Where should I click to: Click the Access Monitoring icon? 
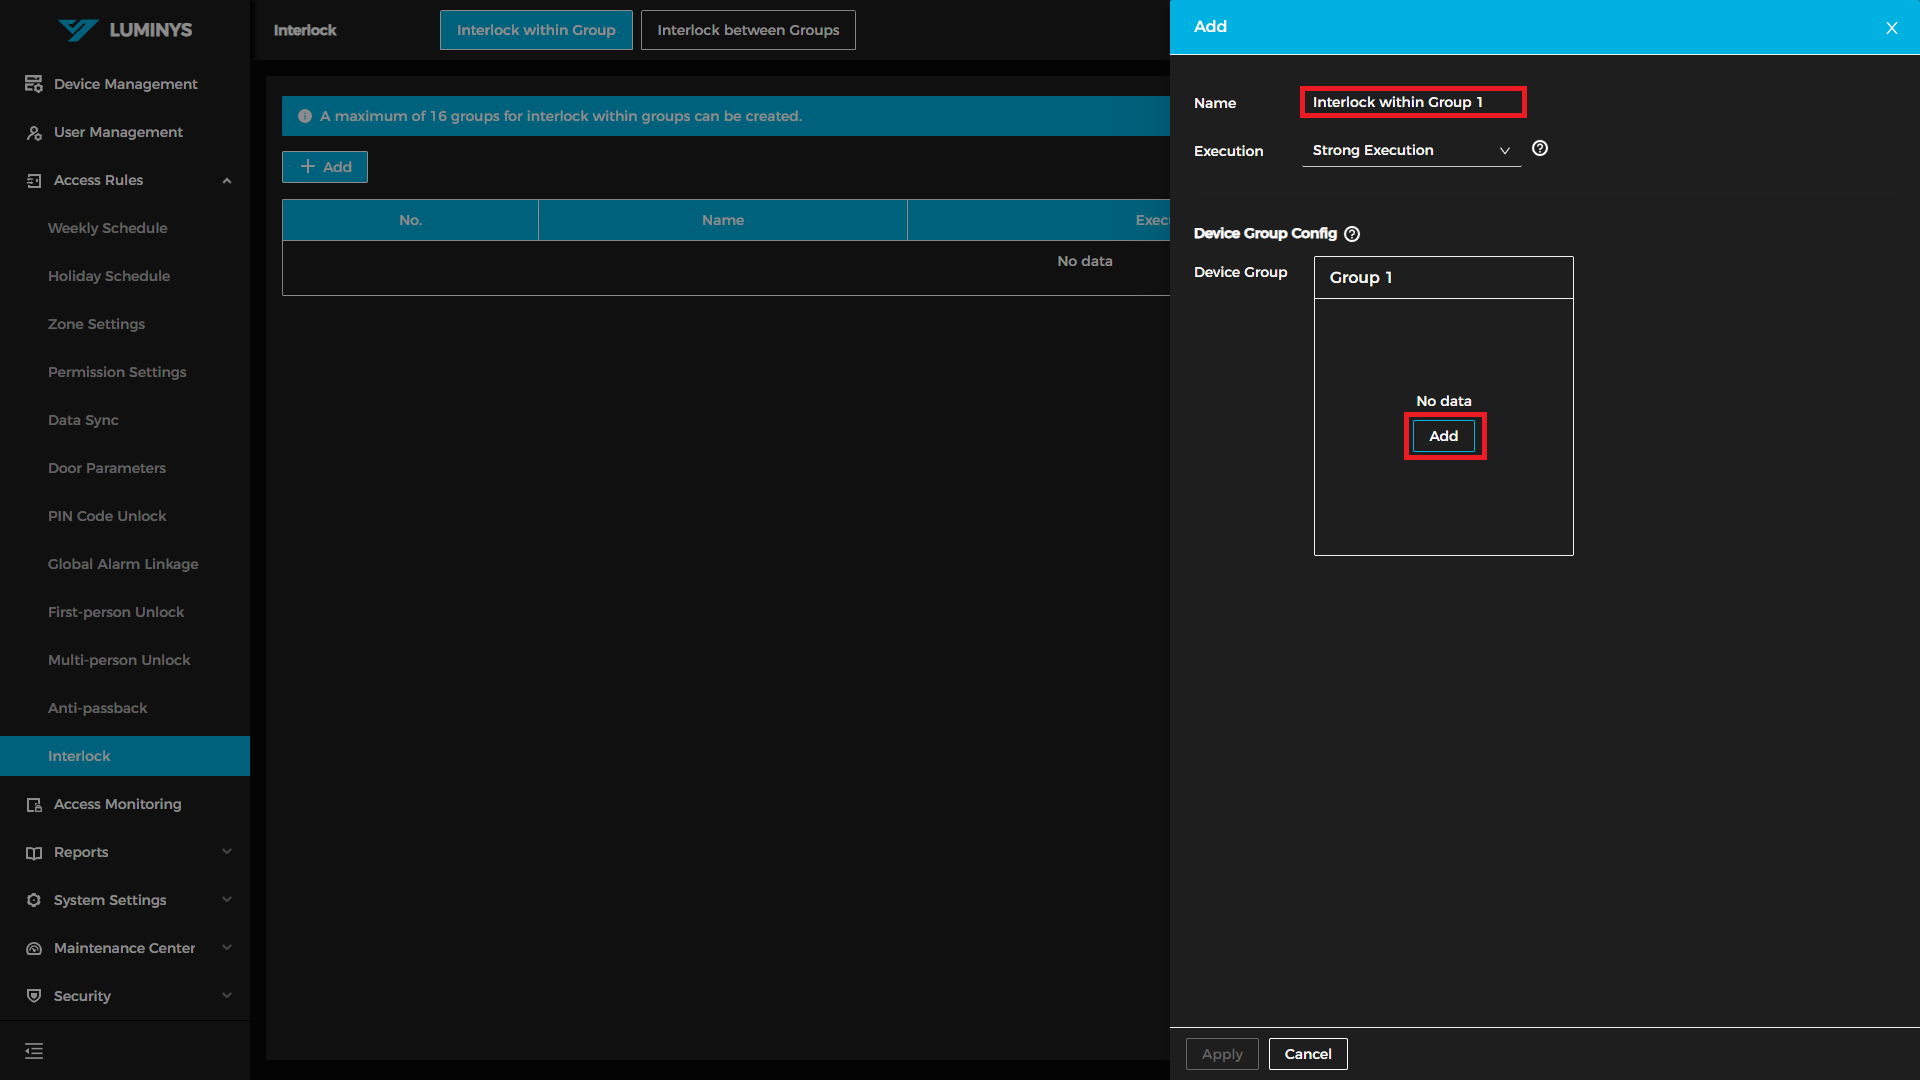coord(34,804)
